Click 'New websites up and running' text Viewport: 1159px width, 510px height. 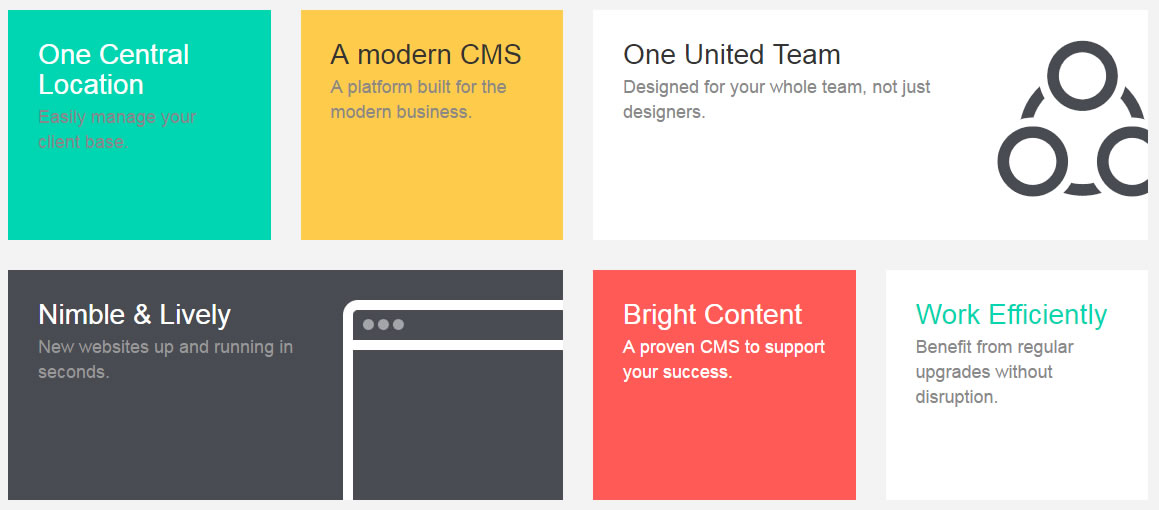click(x=166, y=359)
